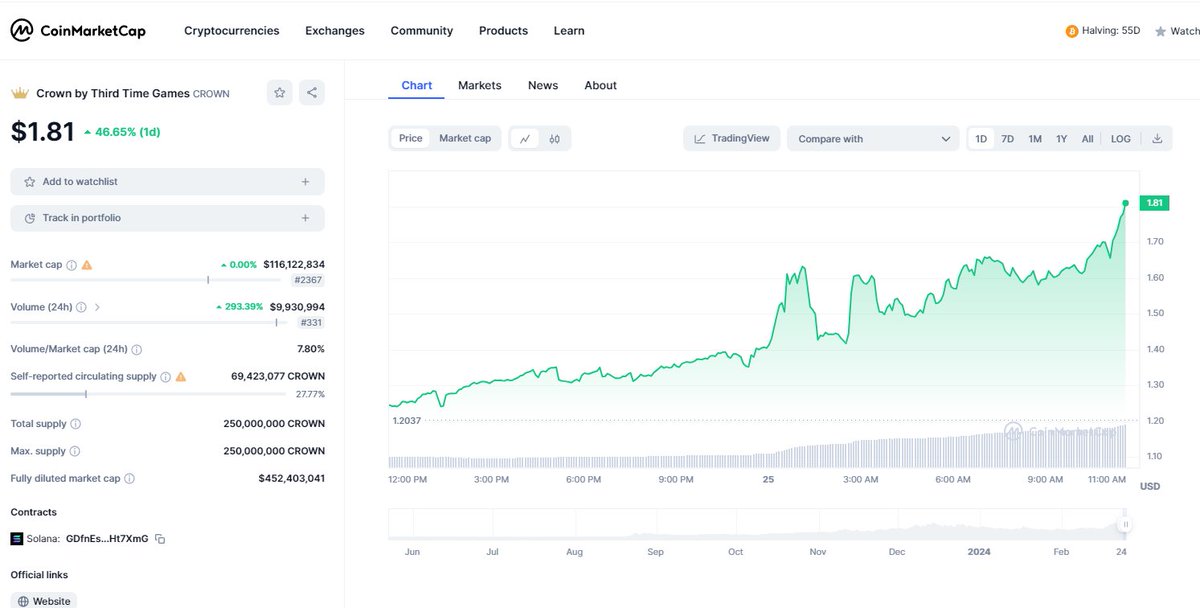Viewport: 1200px width, 608px height.
Task: Click the 1.81 current price label
Action: (x=1154, y=203)
